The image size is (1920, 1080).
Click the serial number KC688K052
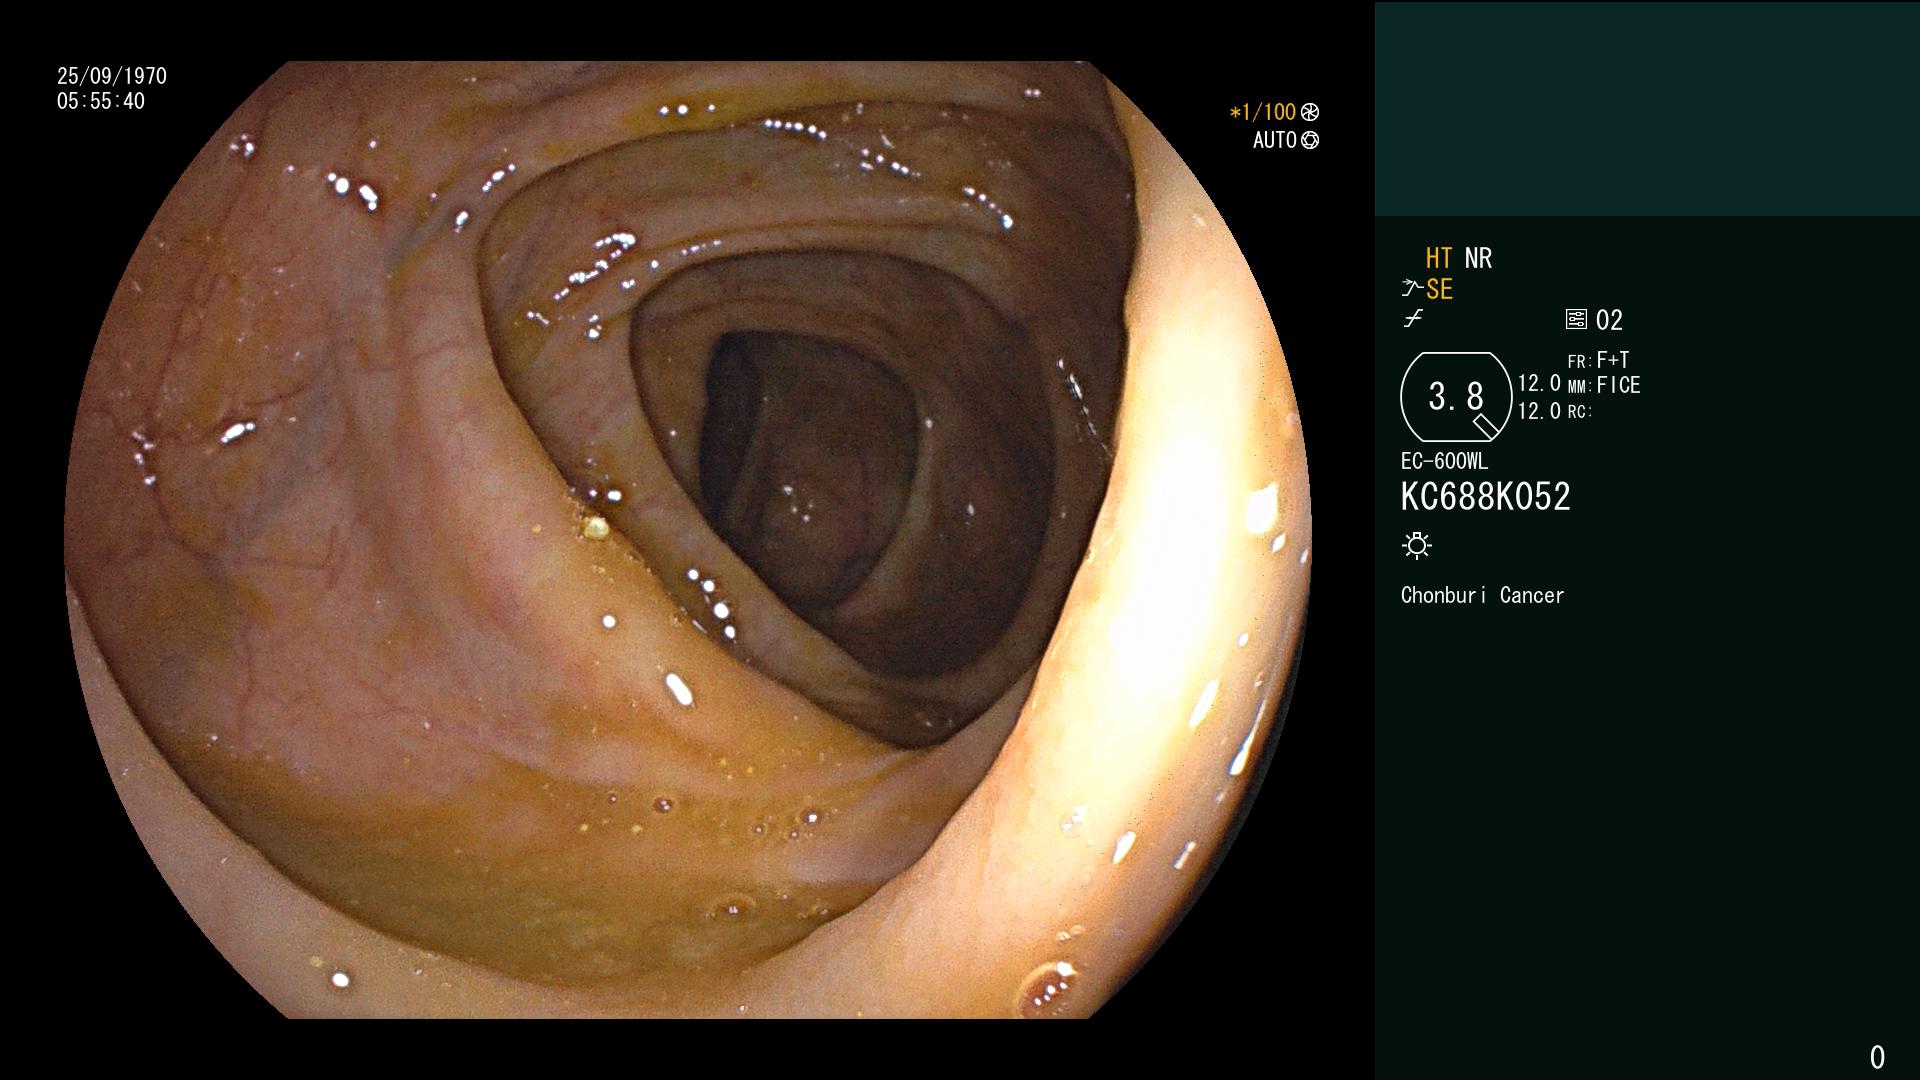1486,497
